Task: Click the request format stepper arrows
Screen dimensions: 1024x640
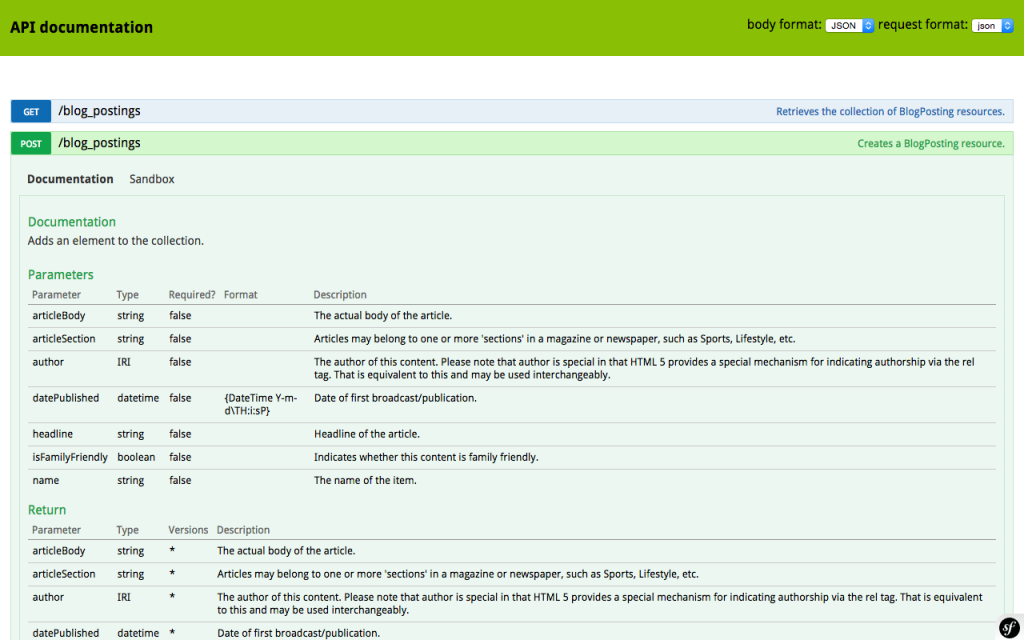Action: pyautogui.click(x=1005, y=25)
